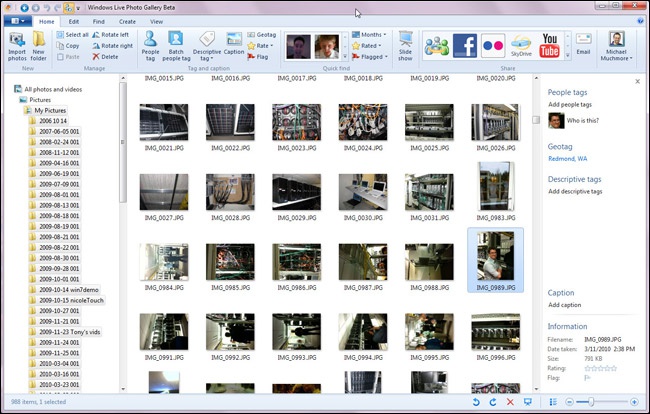Set star rating in Information panel
The image size is (650, 414).
pyautogui.click(x=600, y=368)
